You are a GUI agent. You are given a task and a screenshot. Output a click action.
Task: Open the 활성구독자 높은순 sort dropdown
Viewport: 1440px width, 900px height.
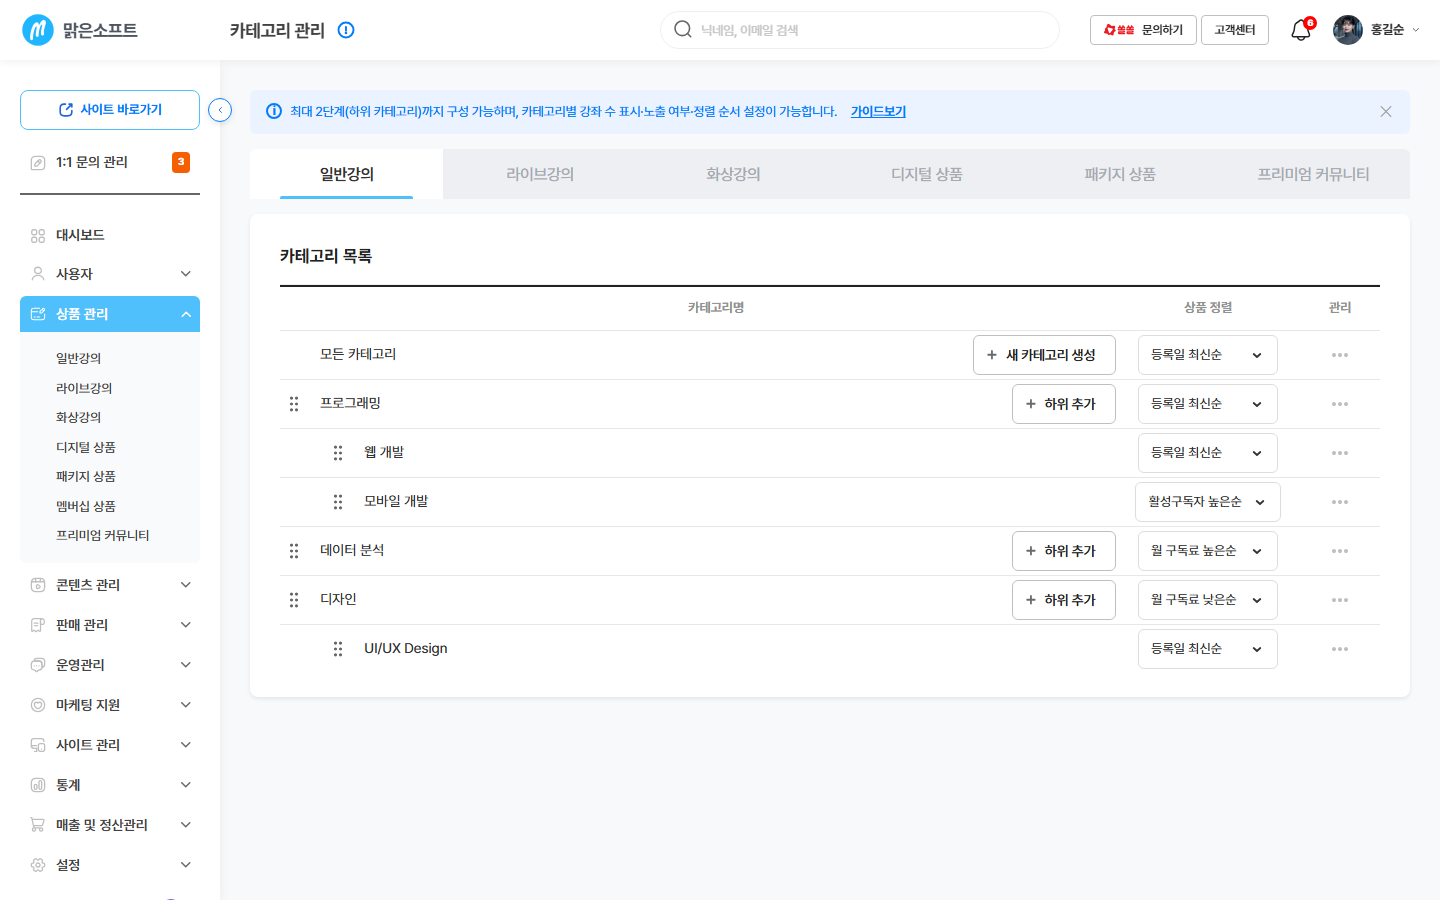1208,502
